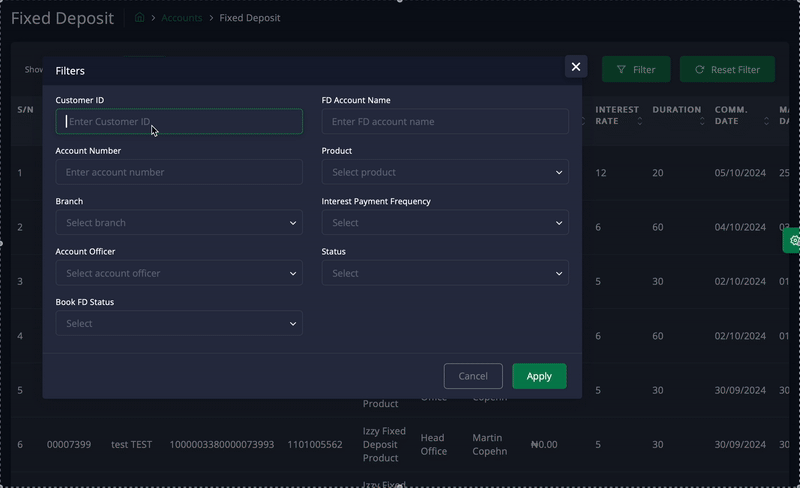Cancel the Filters dialog
Screen dimensions: 800x488
pos(473,376)
